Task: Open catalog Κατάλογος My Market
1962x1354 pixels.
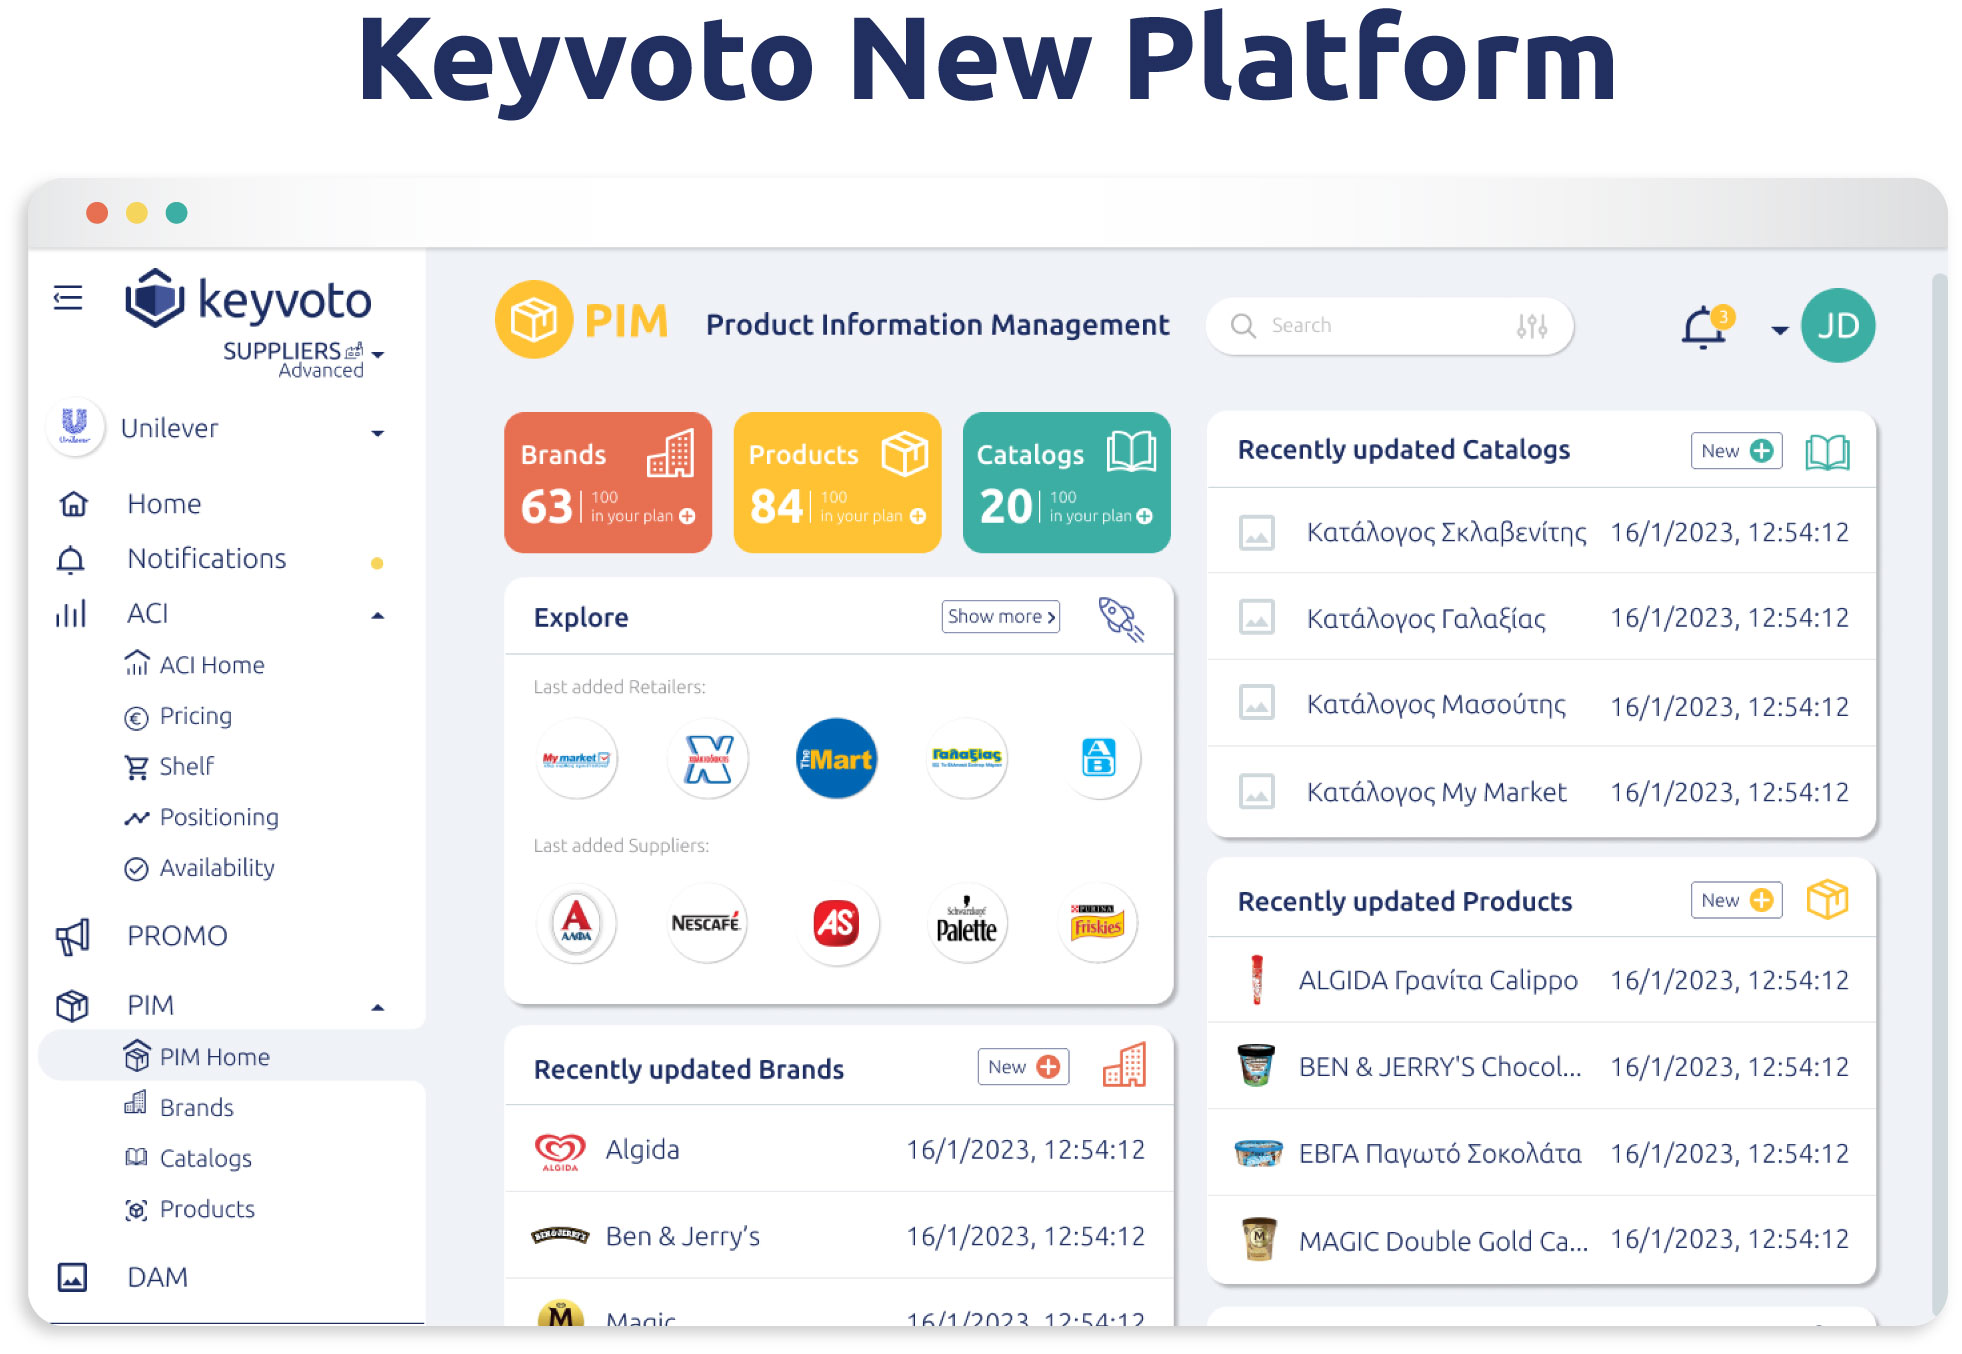Action: 1542,792
